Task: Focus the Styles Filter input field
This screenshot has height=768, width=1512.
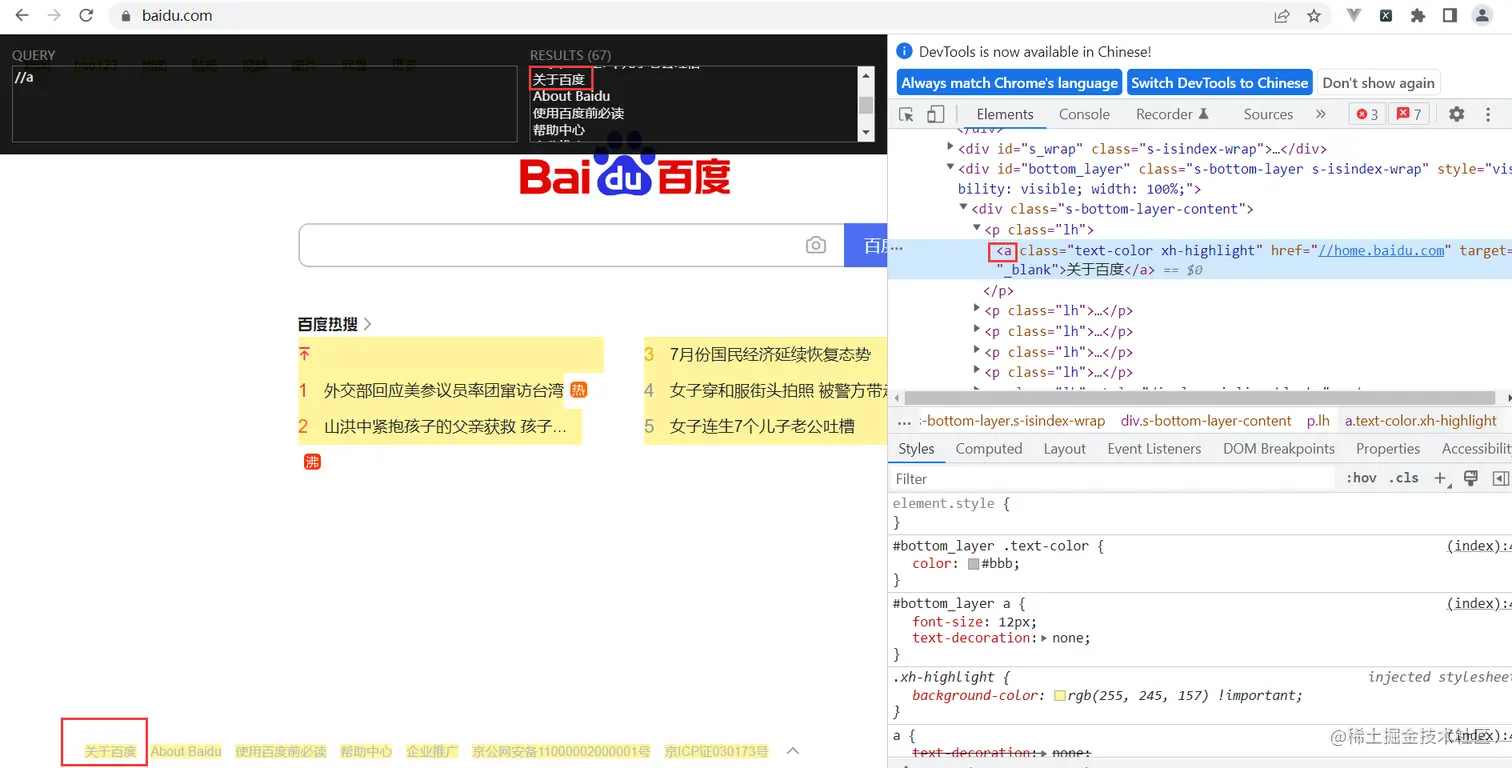Action: (x=1113, y=479)
